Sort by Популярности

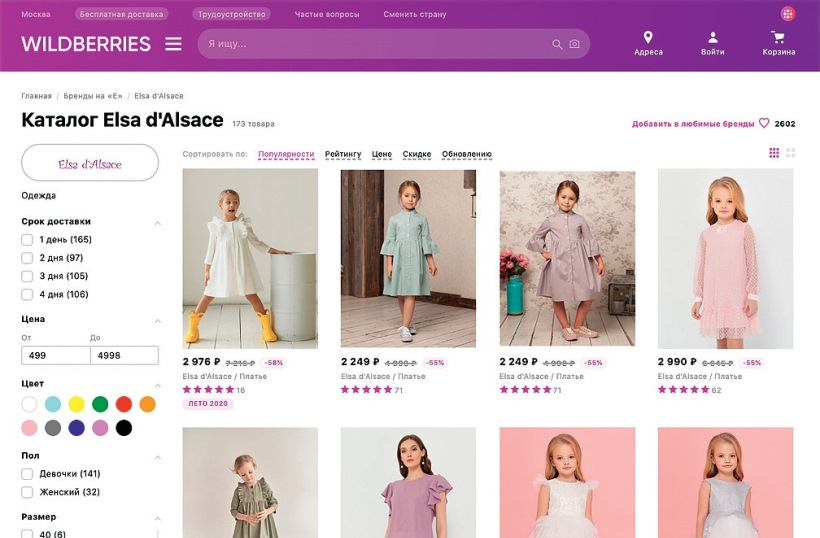286,154
